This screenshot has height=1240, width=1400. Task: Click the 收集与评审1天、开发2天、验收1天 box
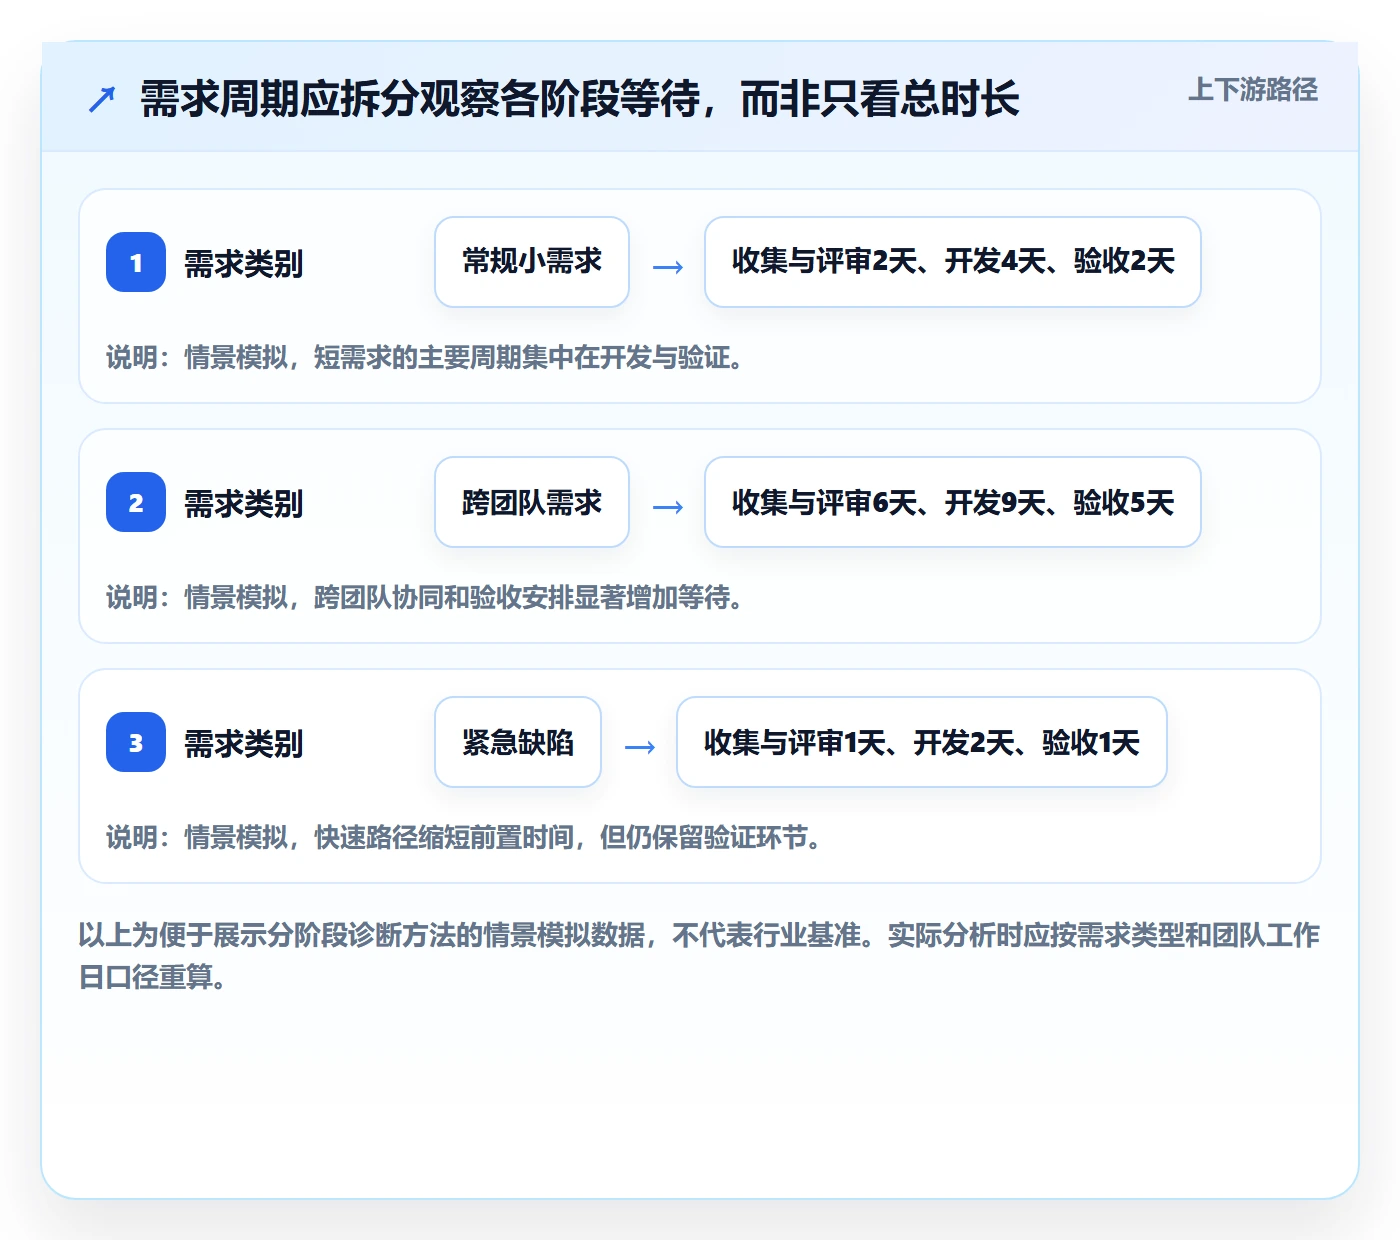[x=922, y=742]
